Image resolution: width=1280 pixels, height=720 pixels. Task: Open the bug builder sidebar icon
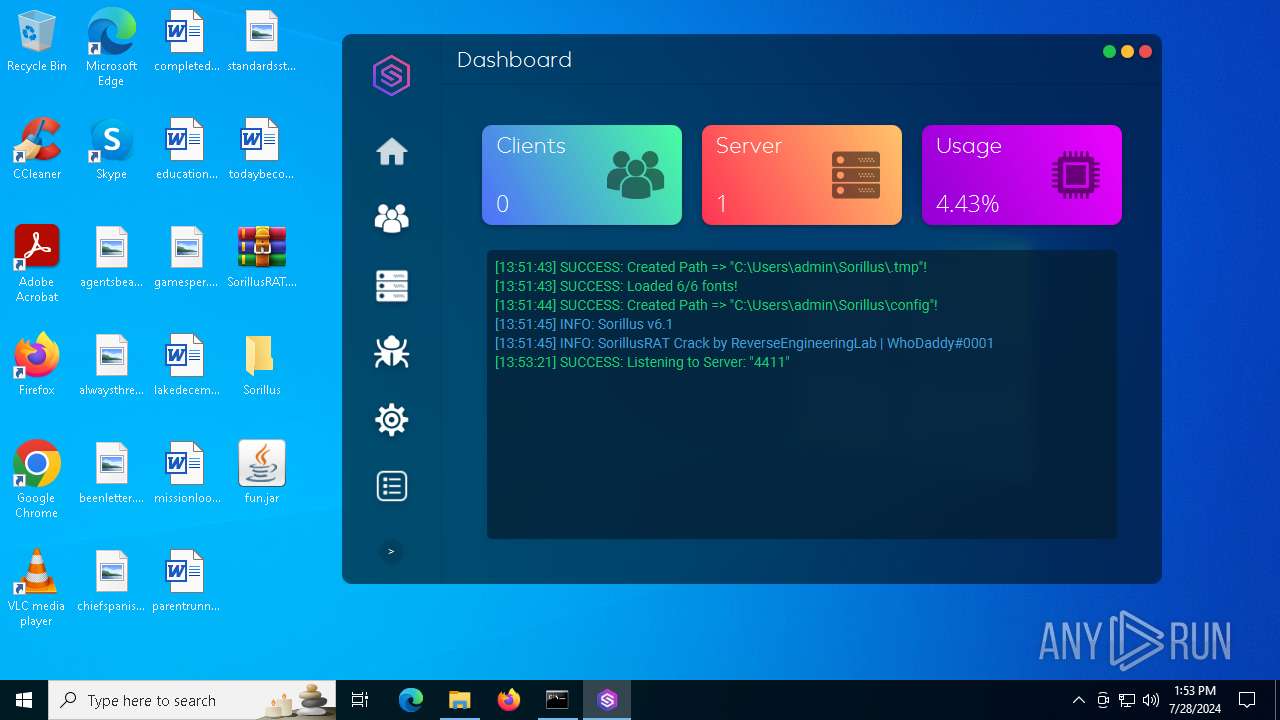(391, 352)
